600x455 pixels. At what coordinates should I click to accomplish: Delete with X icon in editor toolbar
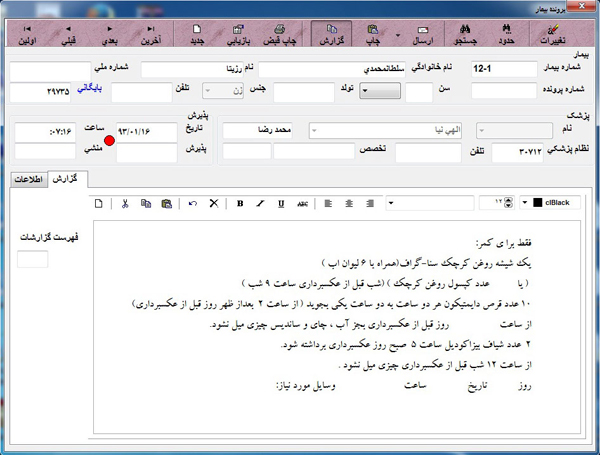214,203
